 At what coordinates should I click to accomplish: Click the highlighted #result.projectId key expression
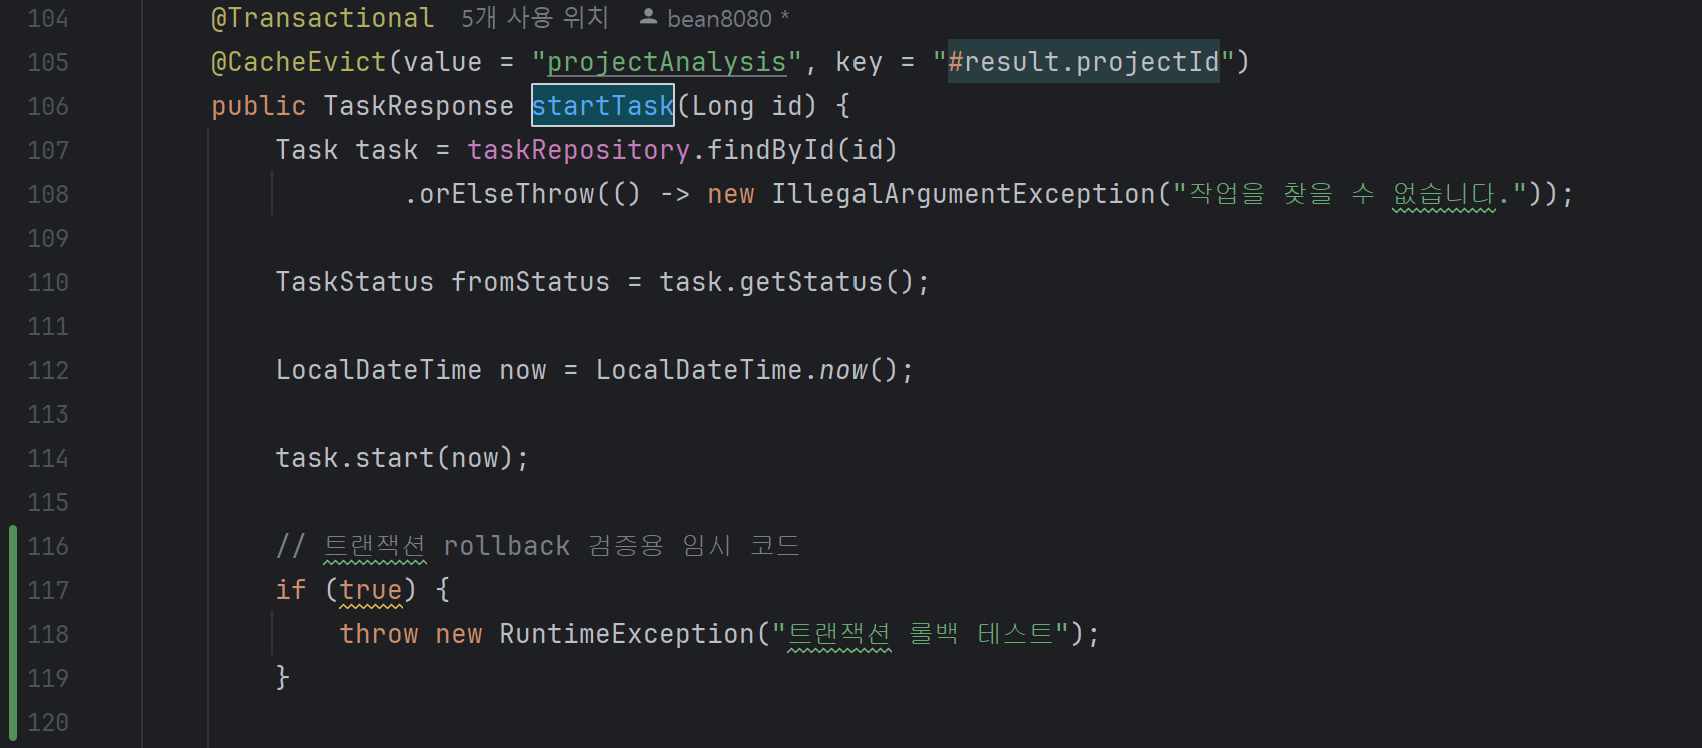(x=1084, y=62)
